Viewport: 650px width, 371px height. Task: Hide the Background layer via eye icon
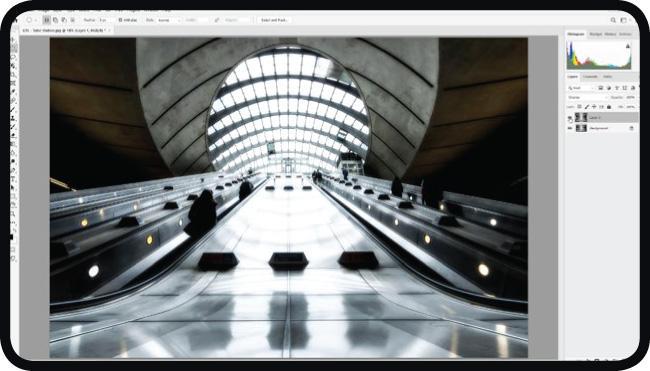tap(570, 129)
